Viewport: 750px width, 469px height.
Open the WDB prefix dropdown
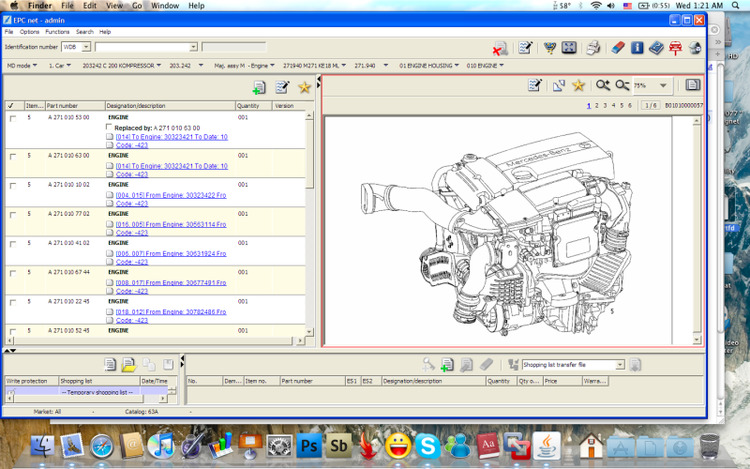[86, 47]
